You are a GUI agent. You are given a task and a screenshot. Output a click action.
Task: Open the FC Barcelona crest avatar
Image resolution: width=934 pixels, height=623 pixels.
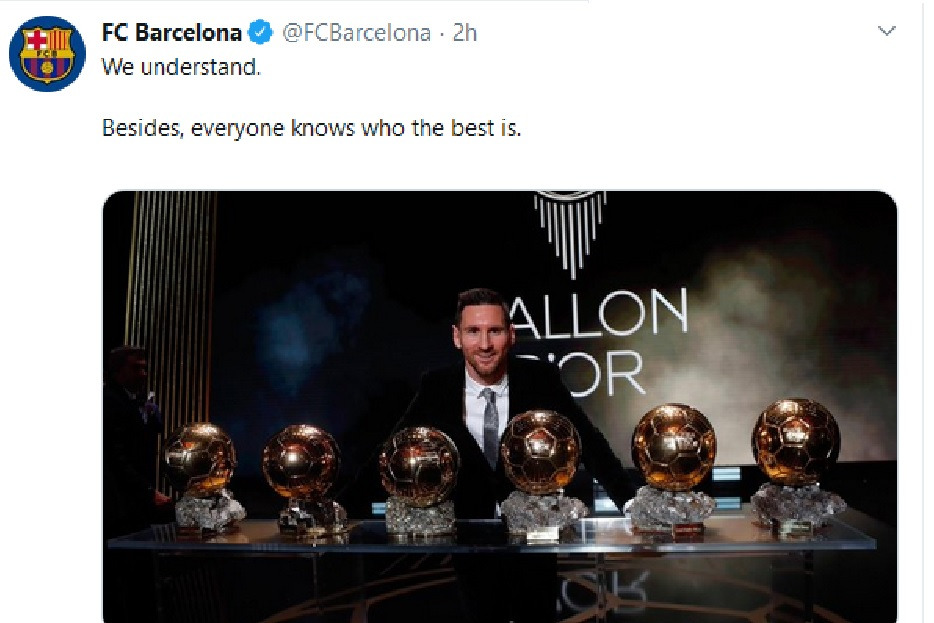(x=47, y=54)
